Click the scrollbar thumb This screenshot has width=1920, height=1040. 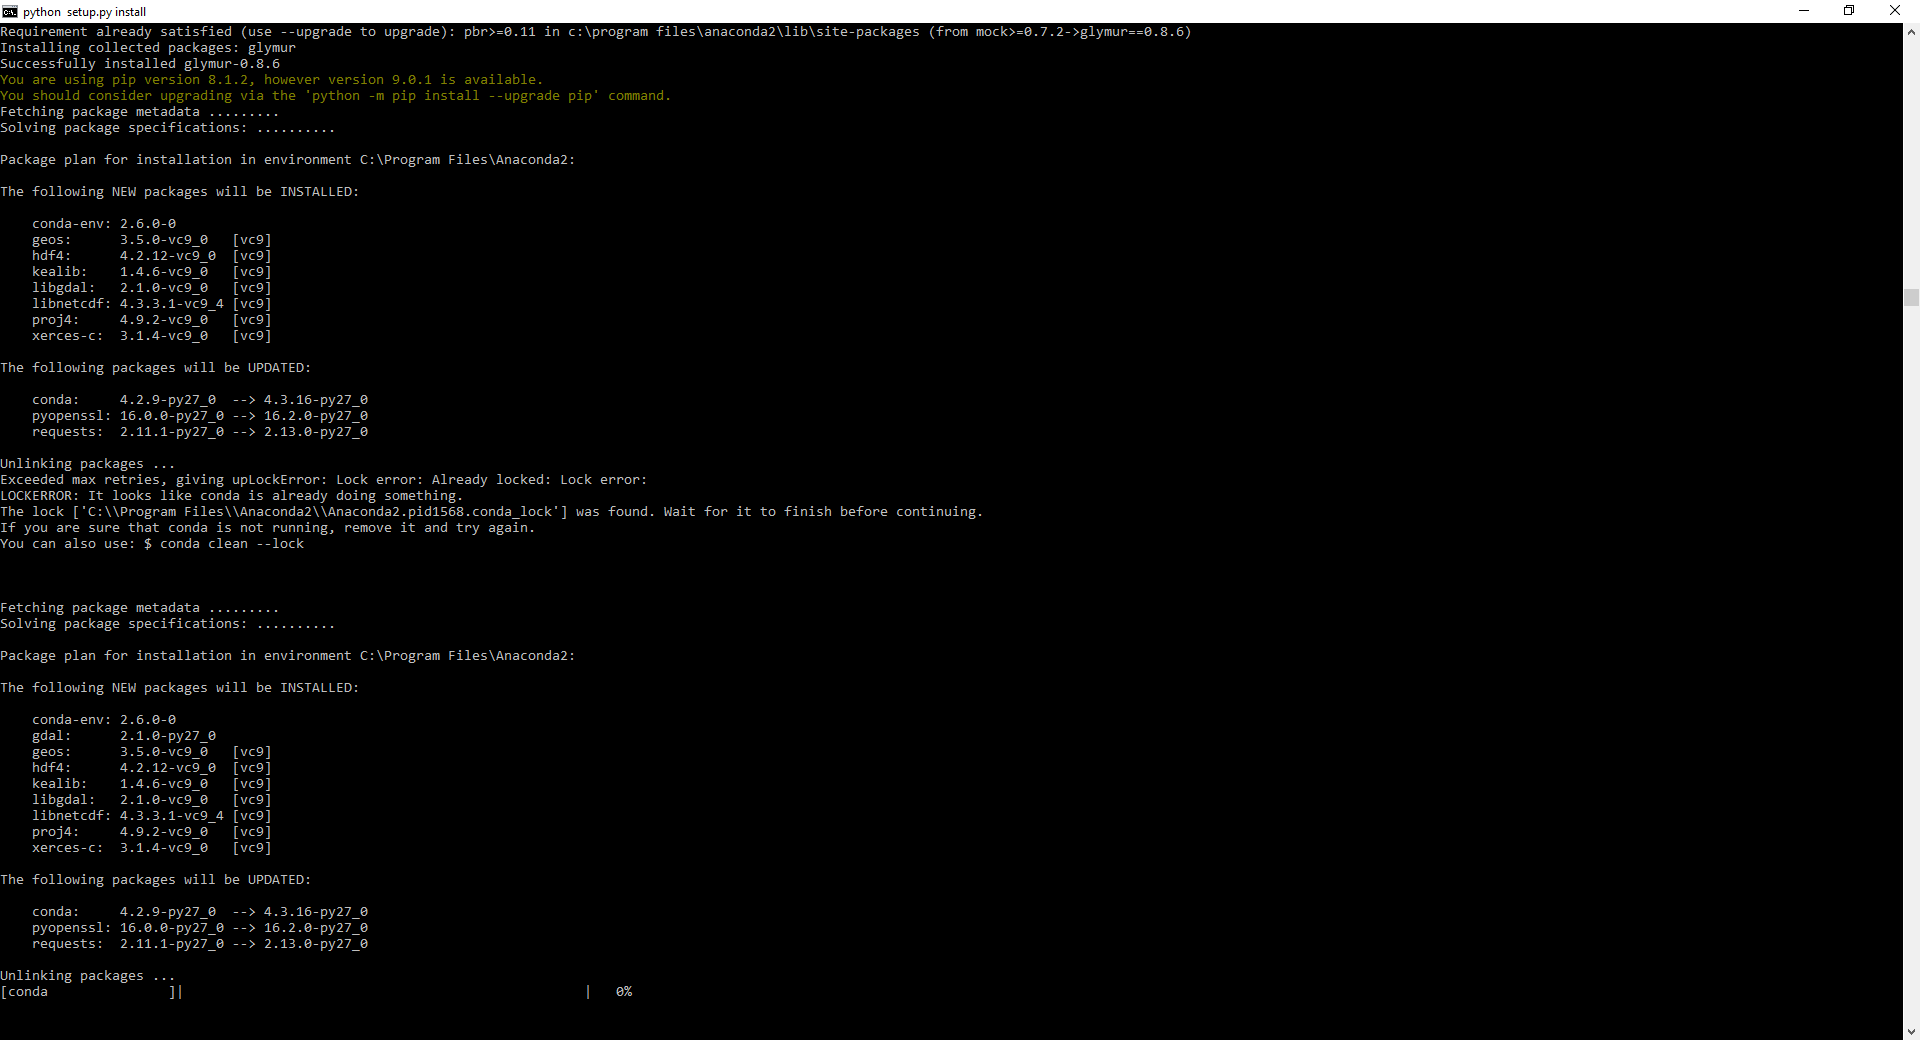1911,297
